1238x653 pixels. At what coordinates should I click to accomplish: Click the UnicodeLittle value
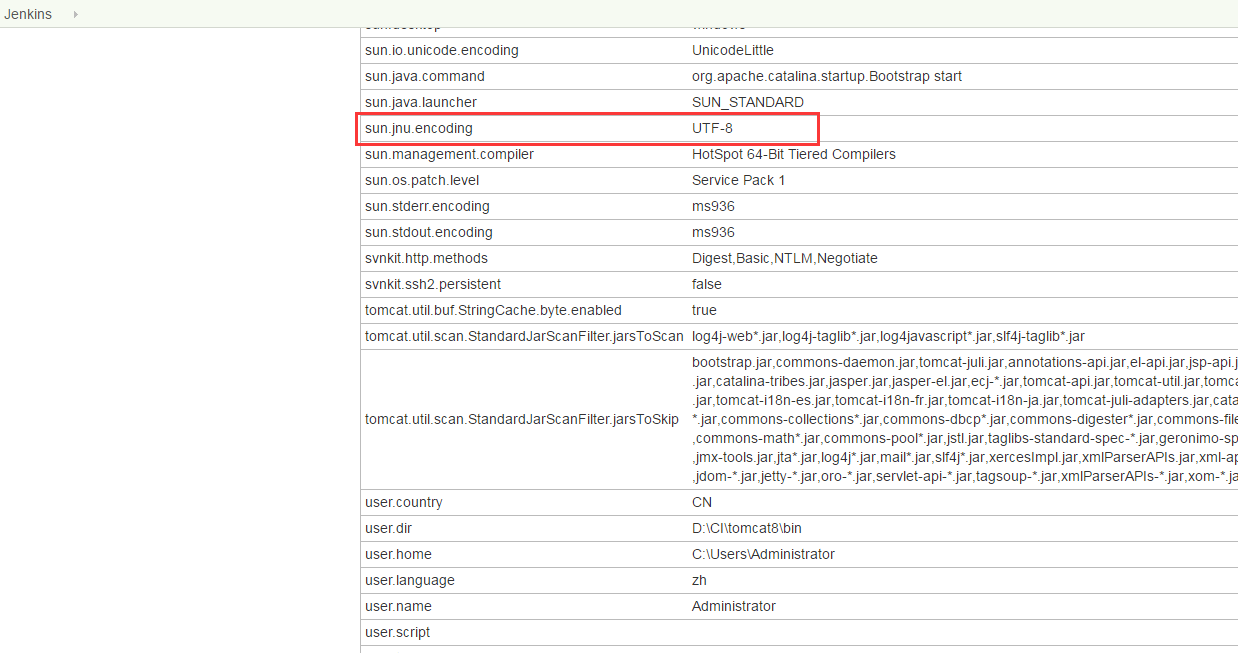pyautogui.click(x=732, y=50)
